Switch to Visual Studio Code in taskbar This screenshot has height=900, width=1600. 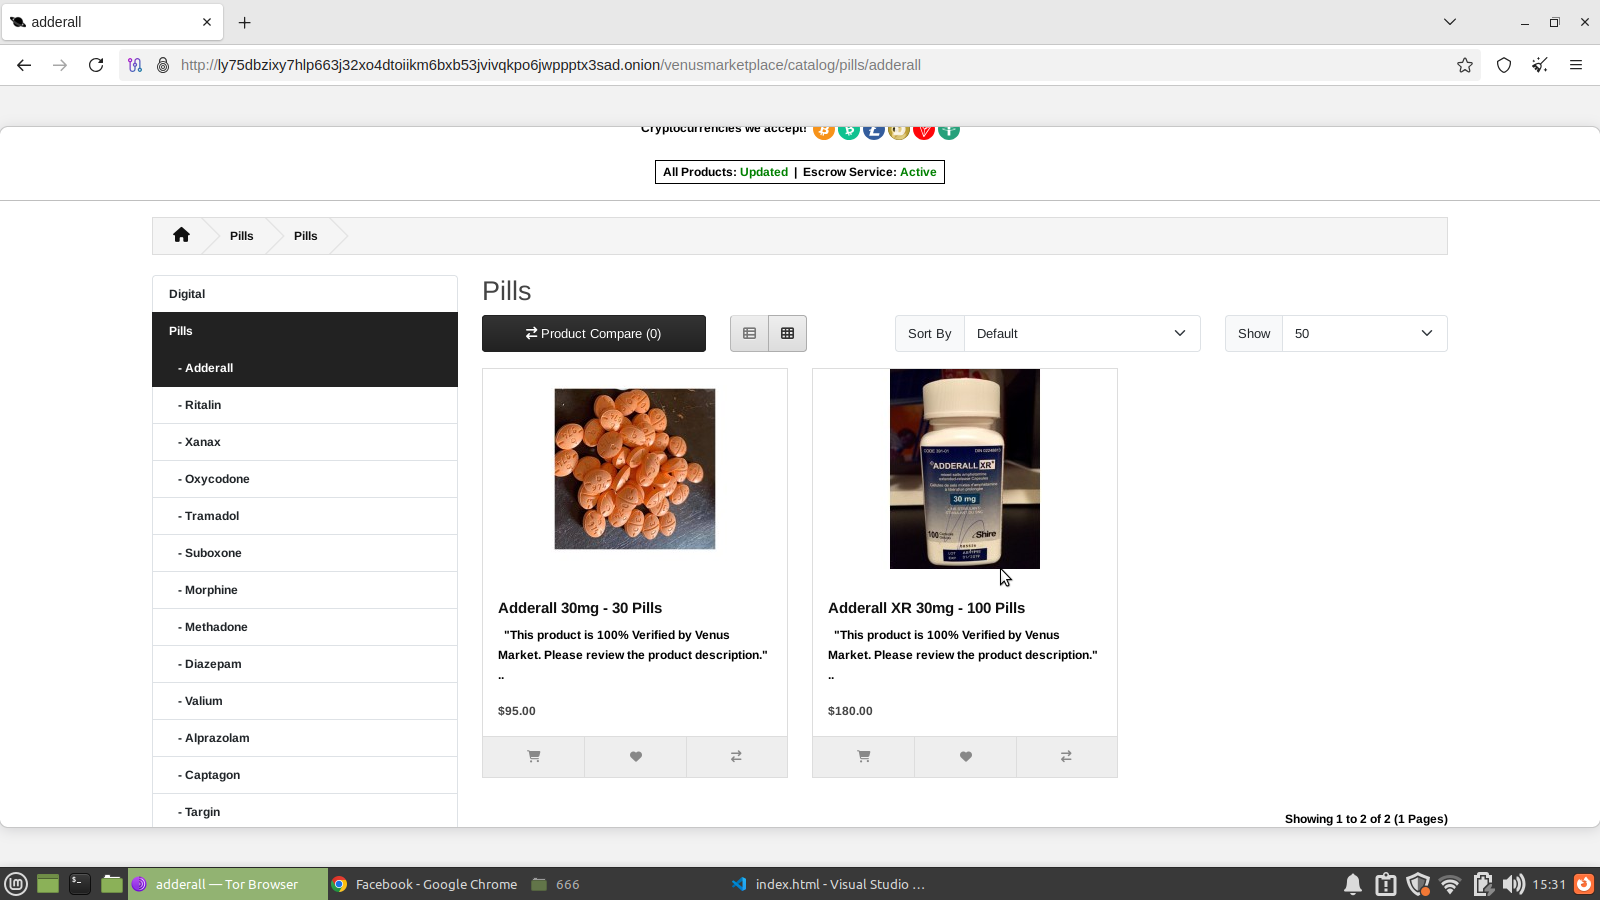(x=828, y=884)
